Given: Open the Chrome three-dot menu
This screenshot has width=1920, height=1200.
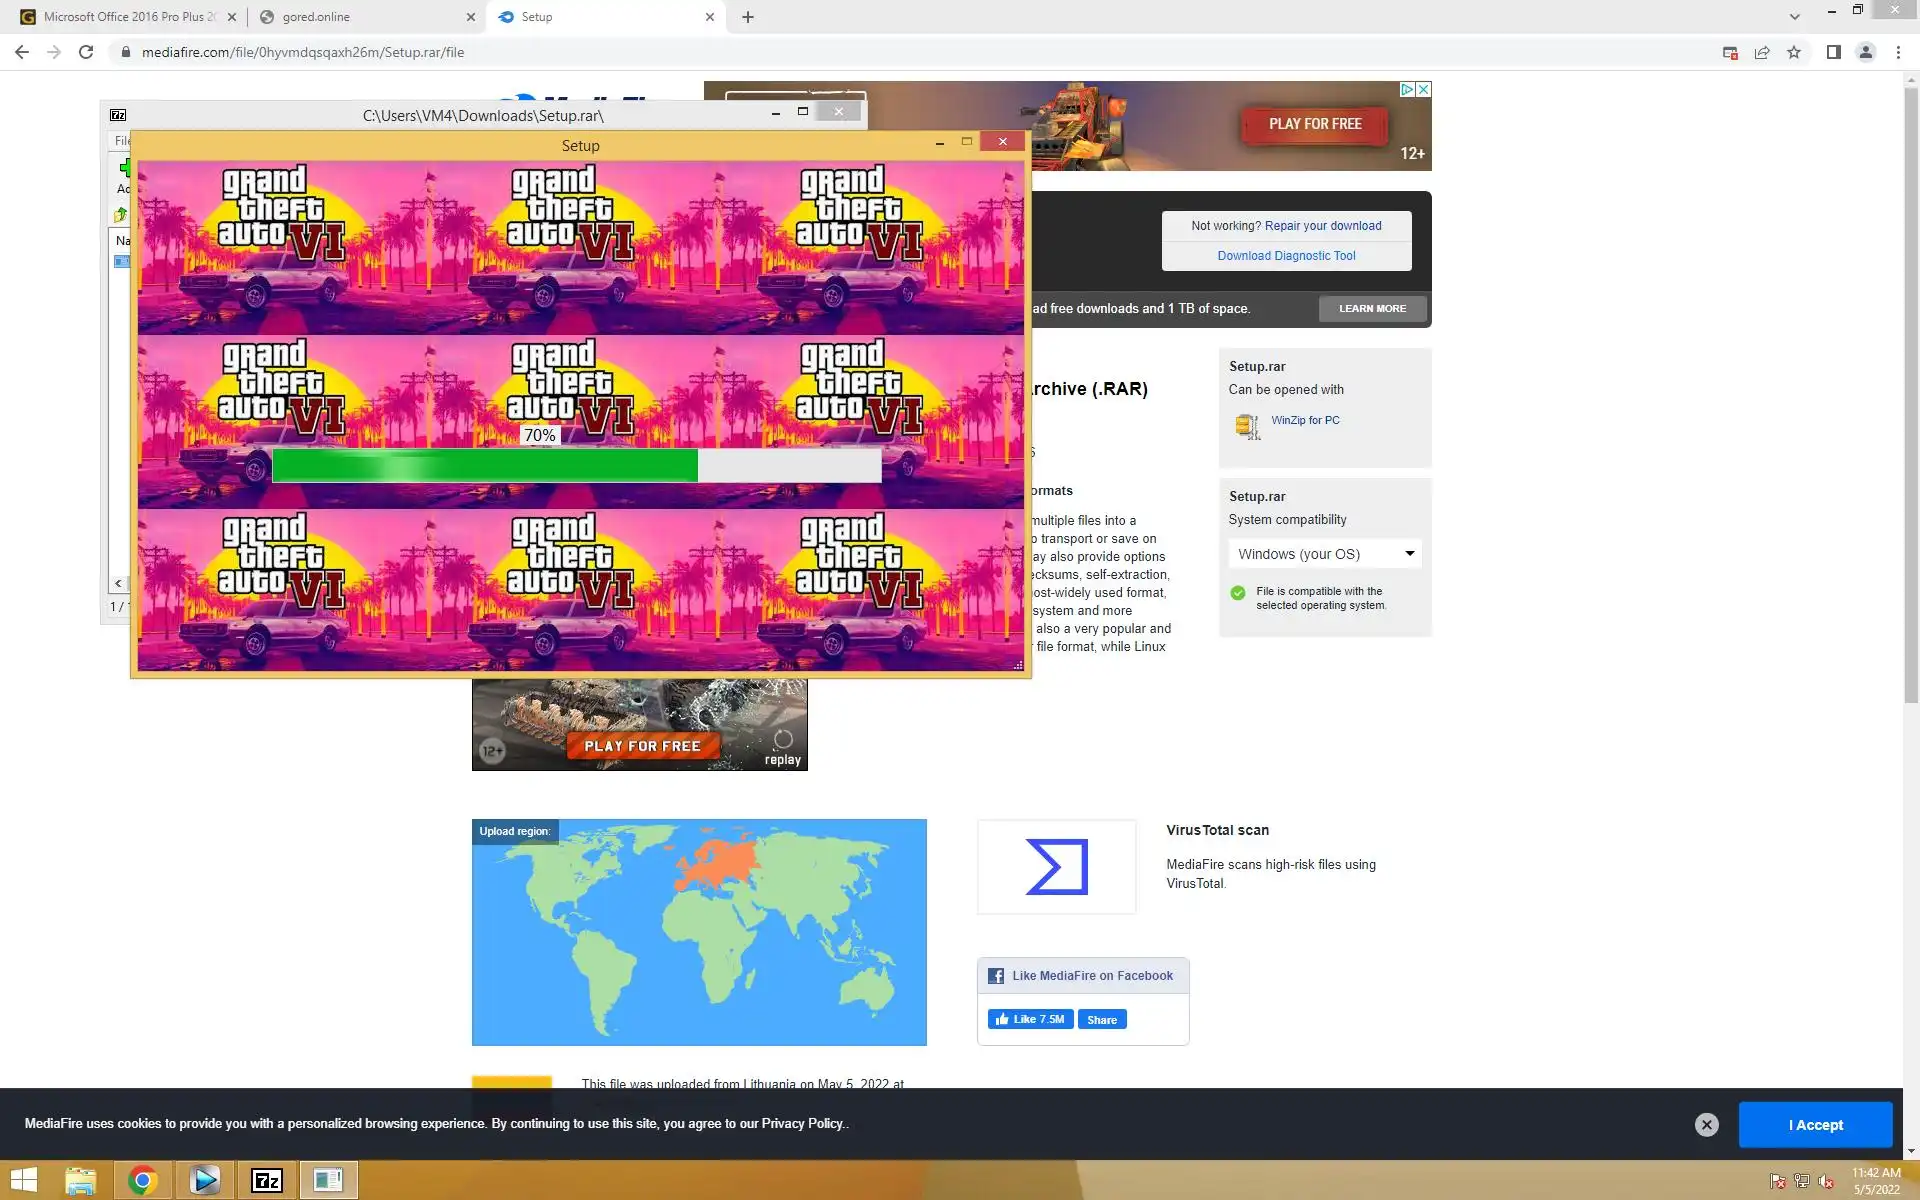Looking at the screenshot, I should click(1898, 52).
